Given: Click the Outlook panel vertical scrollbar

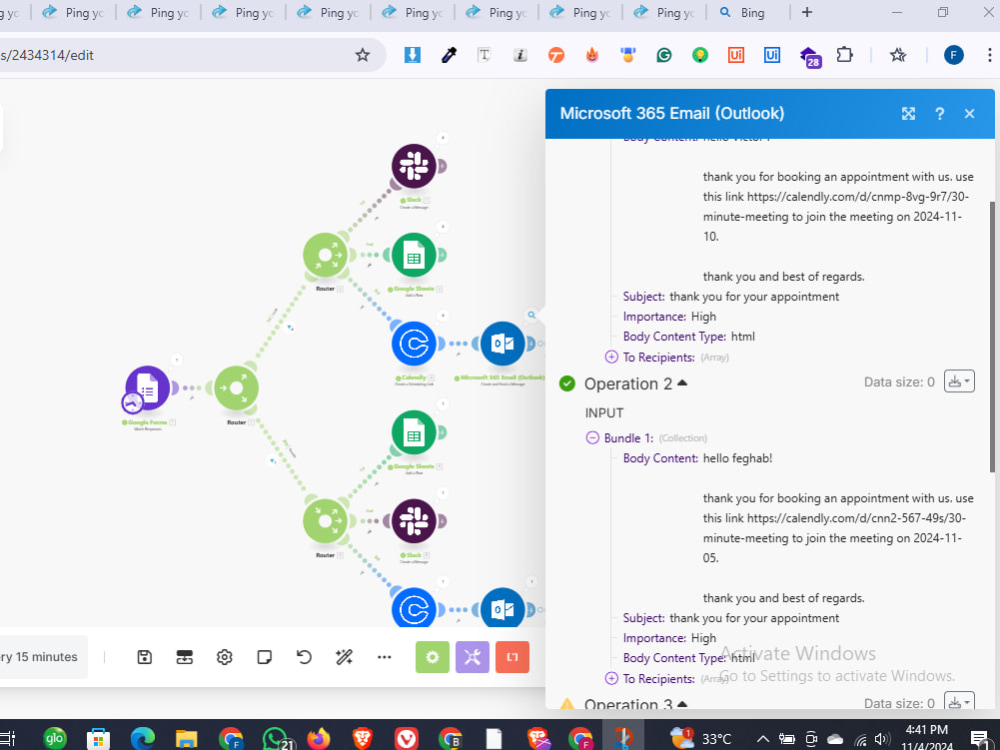Looking at the screenshot, I should [x=992, y=337].
